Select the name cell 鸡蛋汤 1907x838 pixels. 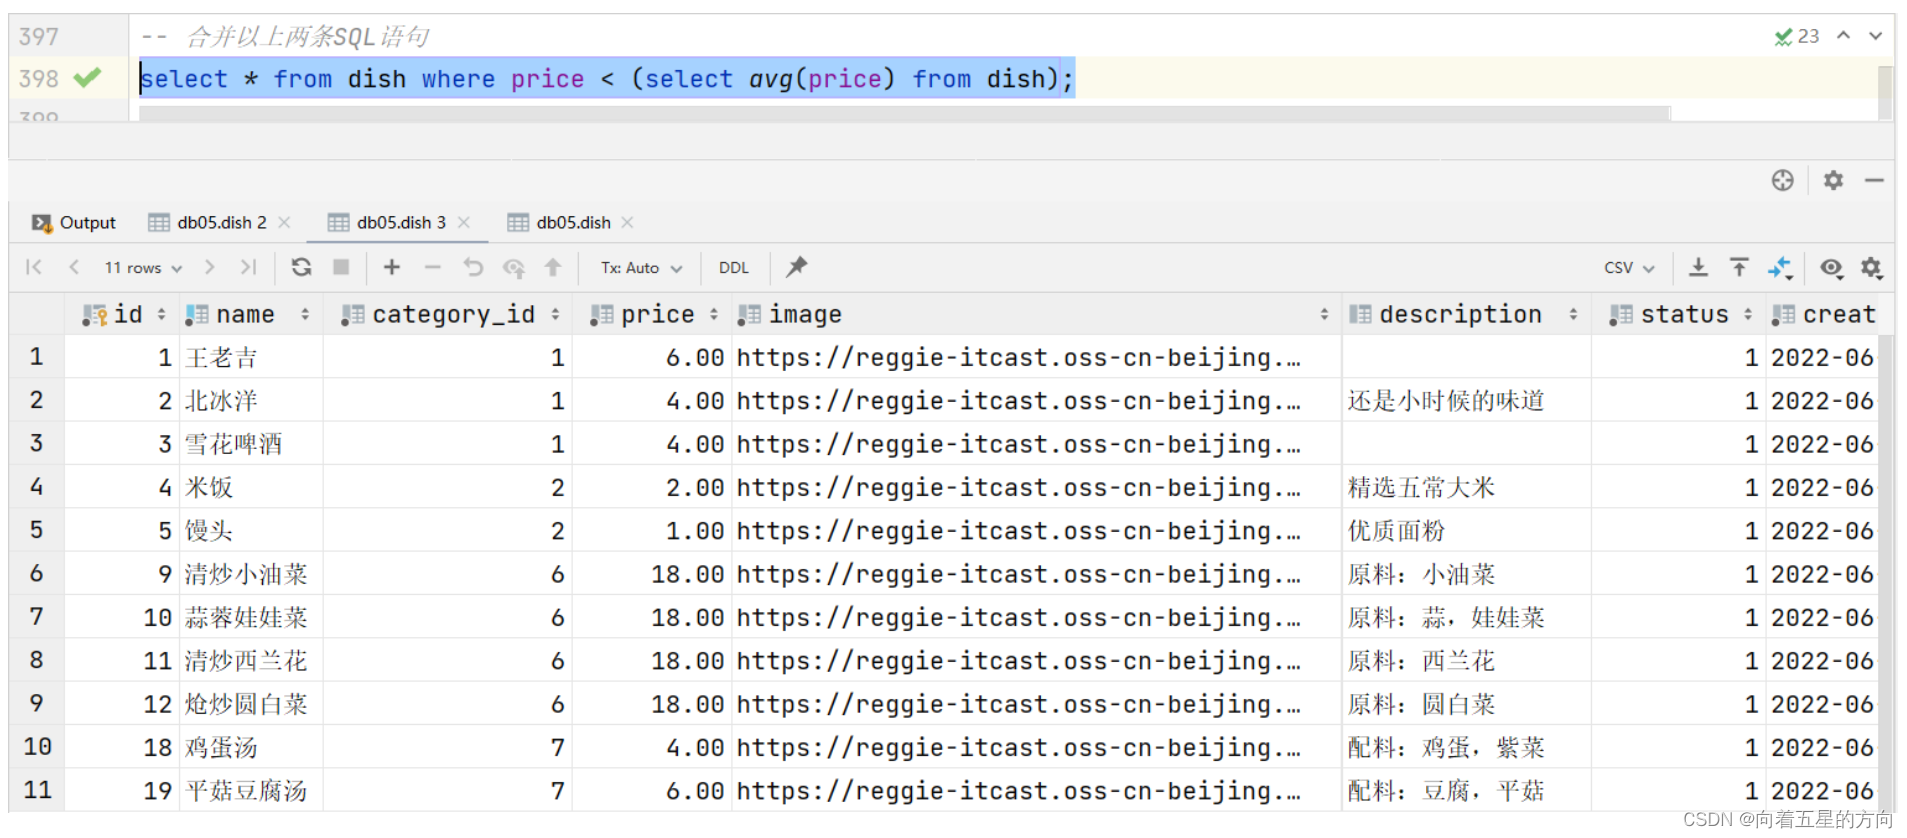(253, 747)
